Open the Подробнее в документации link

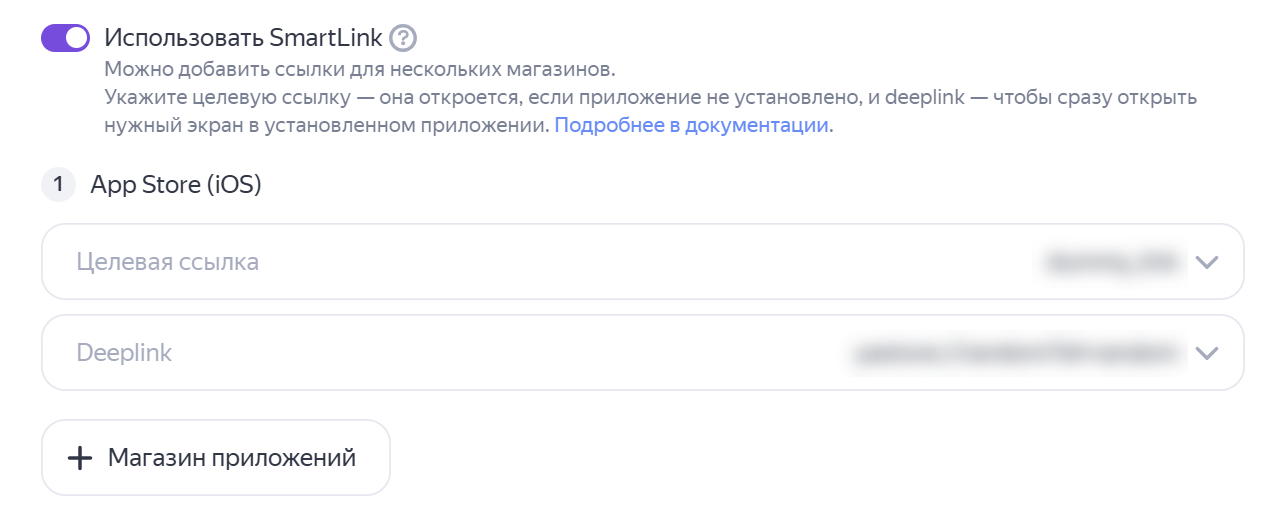pos(691,126)
